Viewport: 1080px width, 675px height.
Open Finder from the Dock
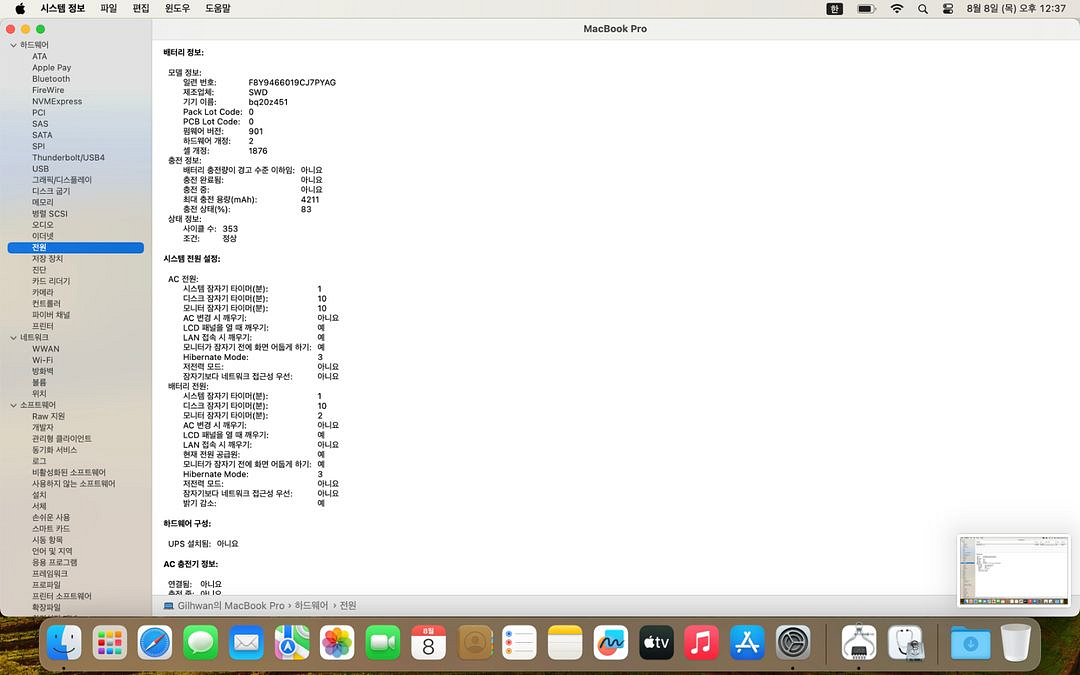(x=64, y=643)
